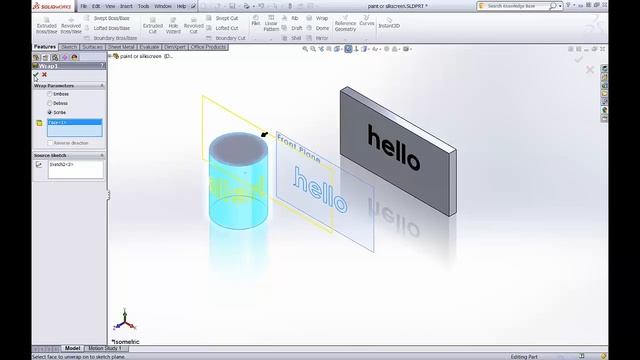Open the View menu
640x360 pixels.
(110, 6)
